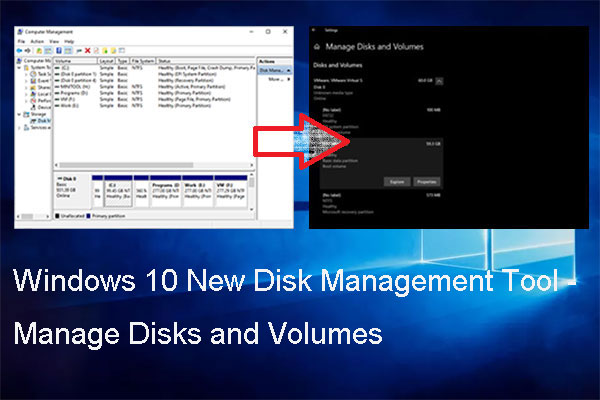Click the red X delete toolbar icon
600x400 pixels.
[x=88, y=51]
